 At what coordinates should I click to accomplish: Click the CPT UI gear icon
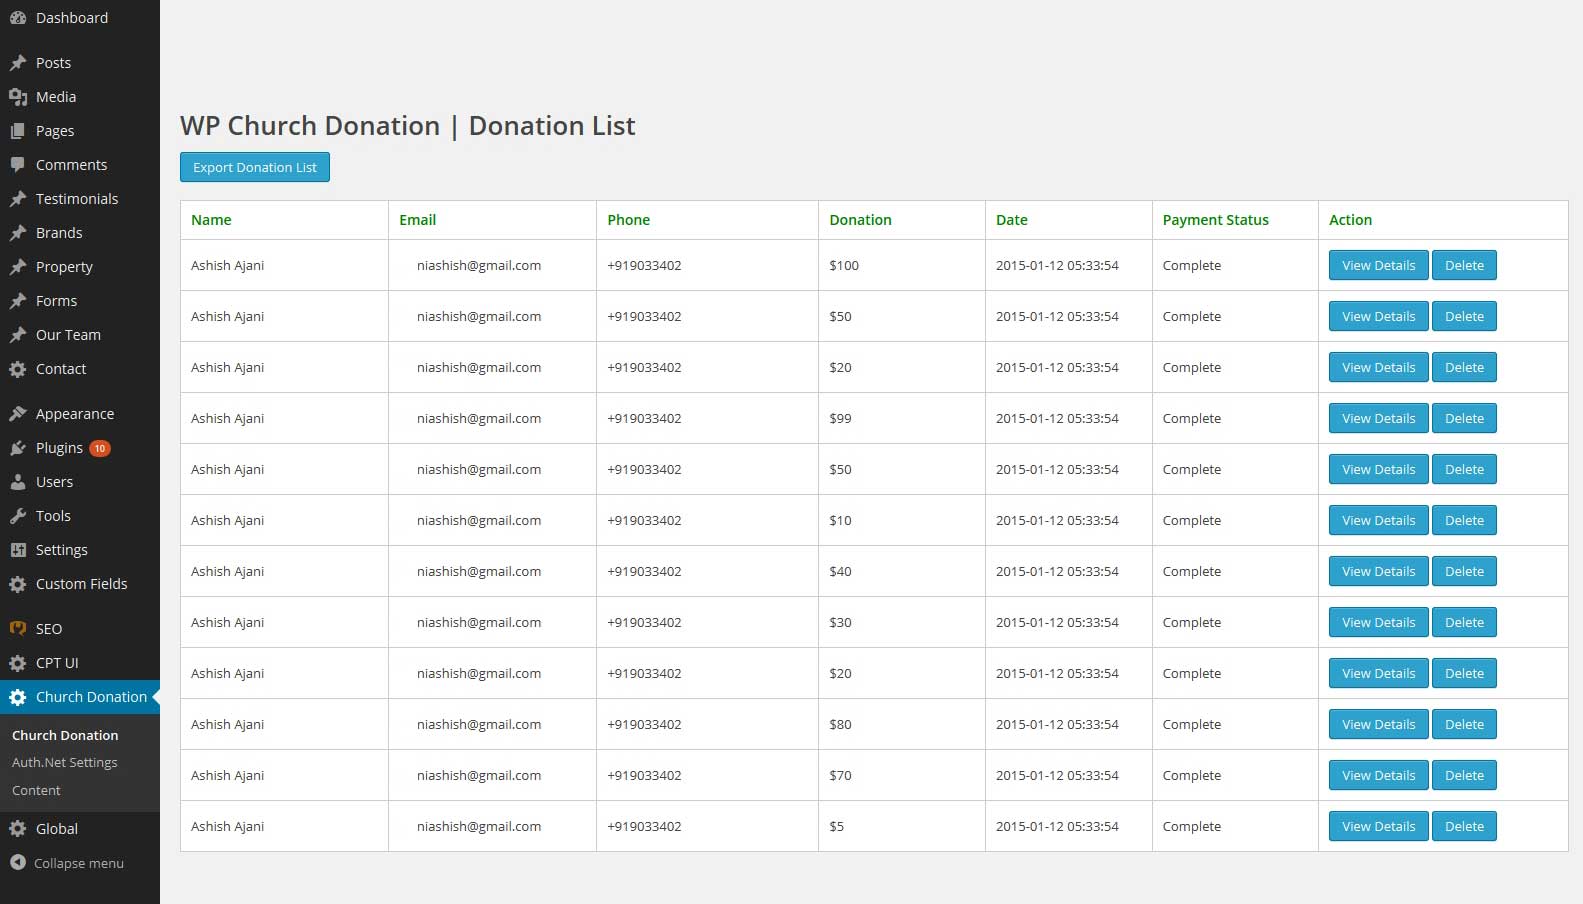(x=18, y=663)
